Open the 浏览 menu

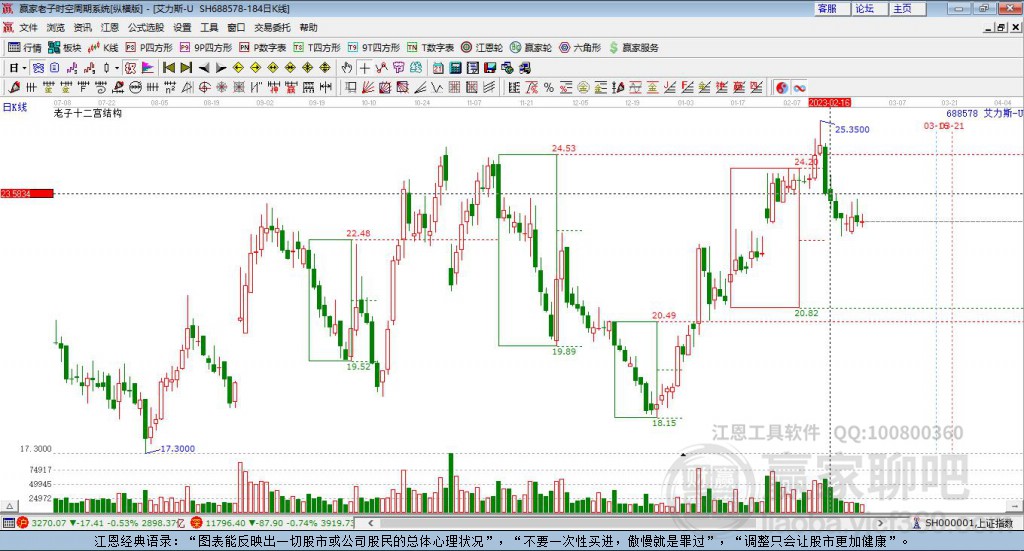56,27
